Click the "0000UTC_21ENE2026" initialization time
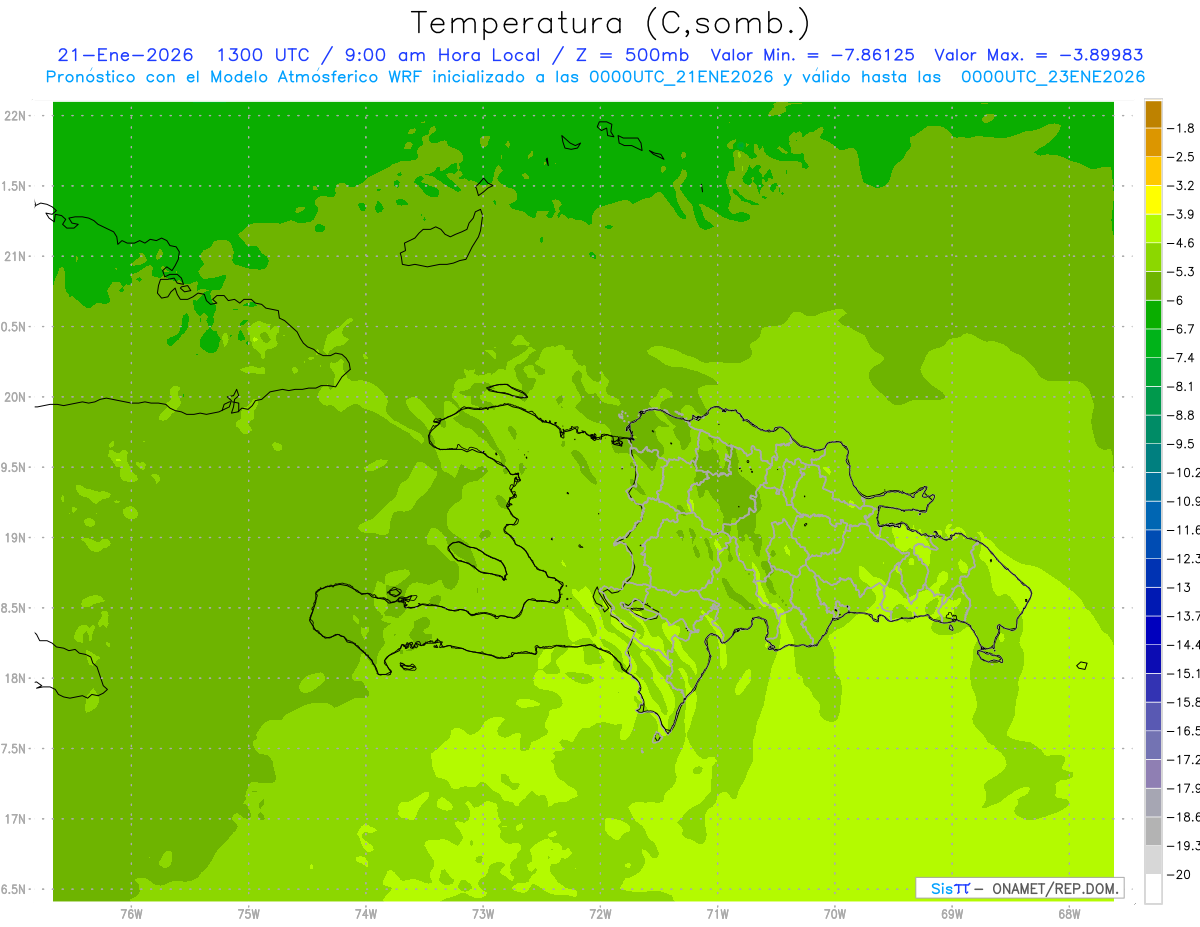The height and width of the screenshot is (927, 1200). point(682,77)
